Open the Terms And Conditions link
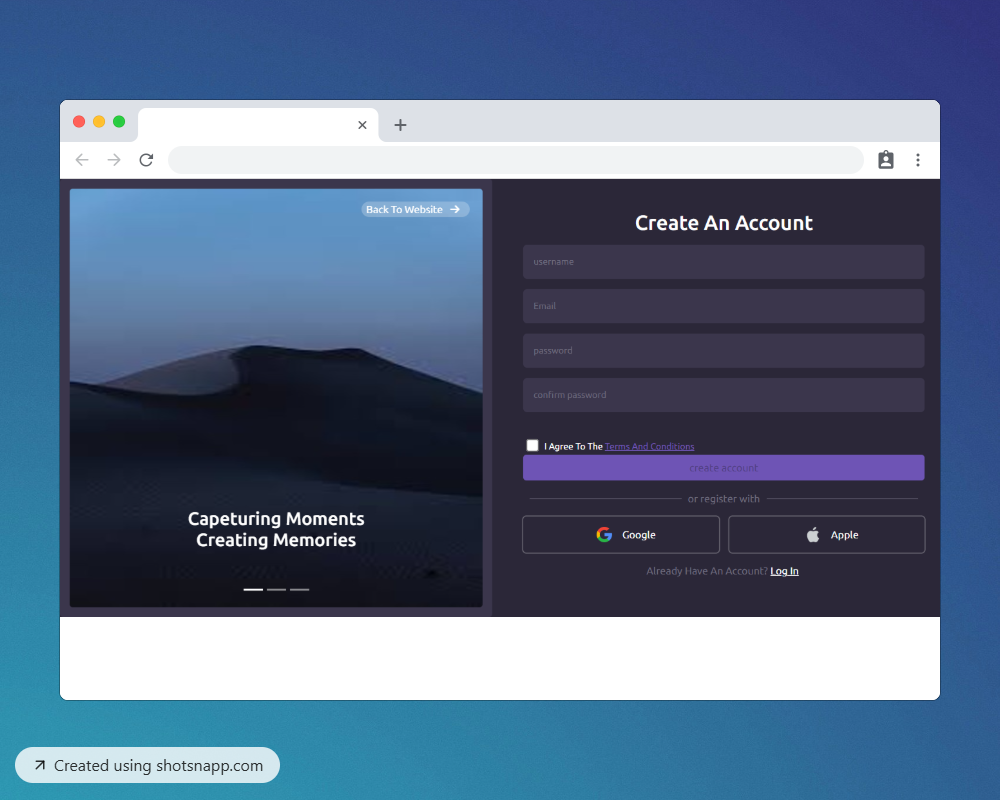This screenshot has height=800, width=1000. (649, 447)
